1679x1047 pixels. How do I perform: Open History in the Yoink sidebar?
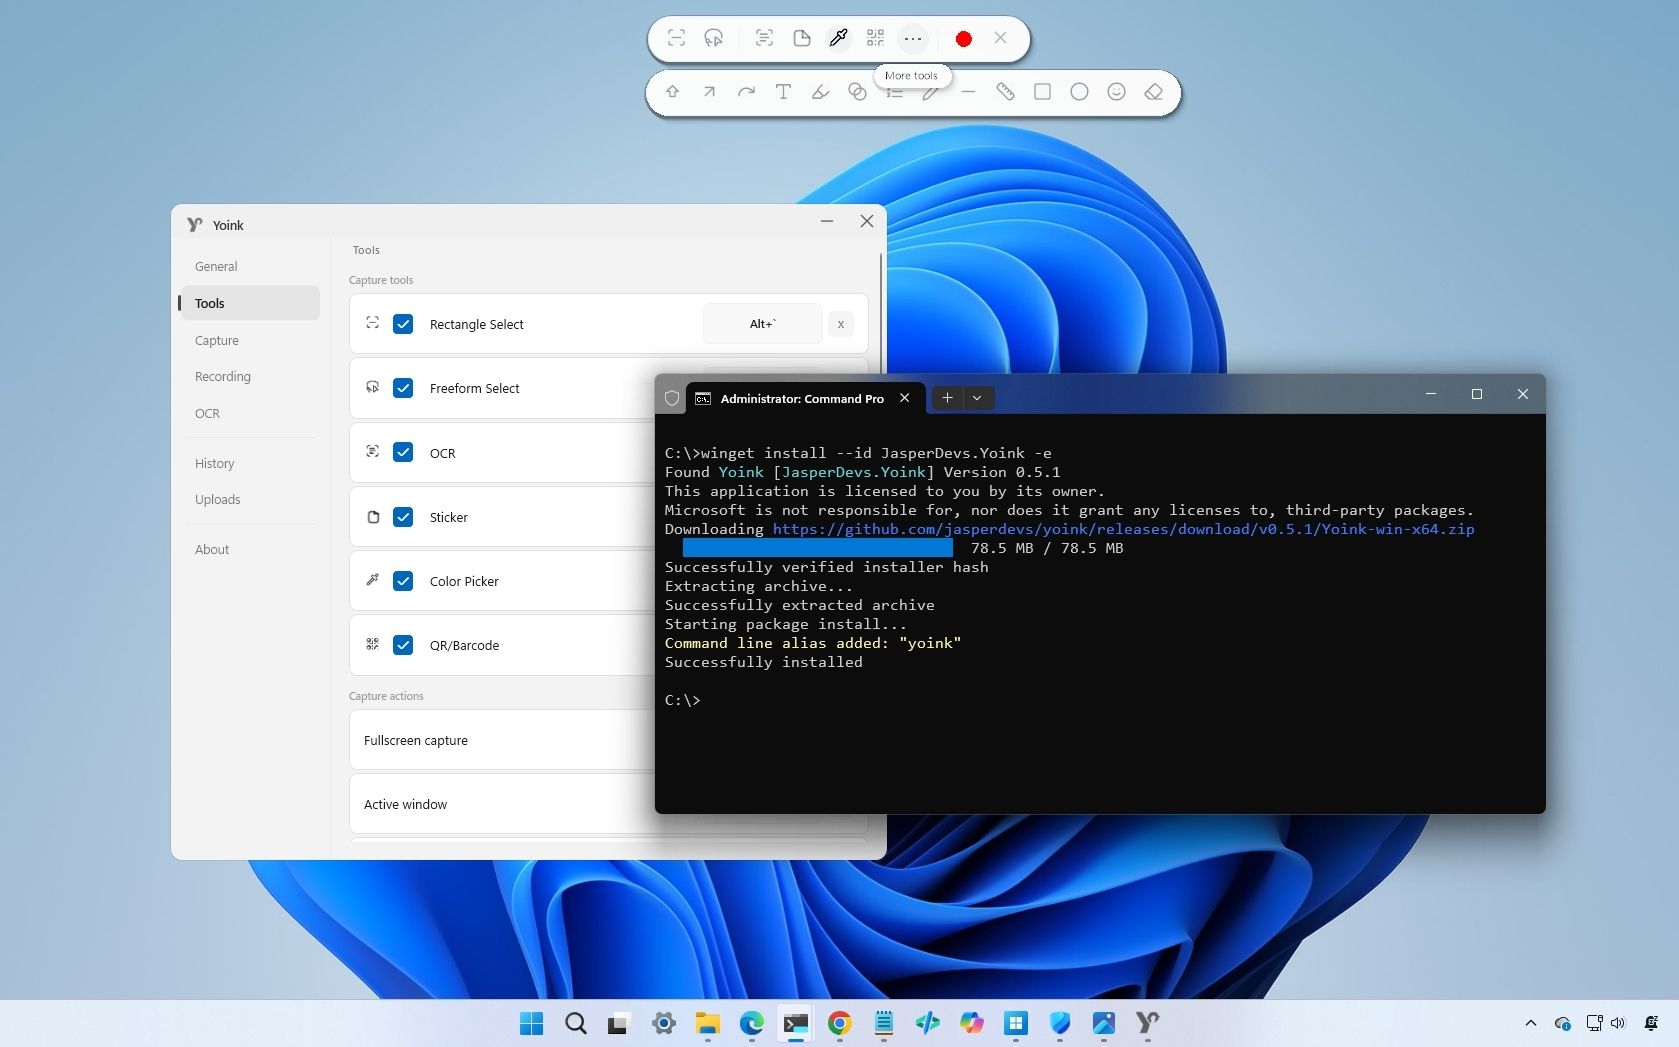coord(250,463)
